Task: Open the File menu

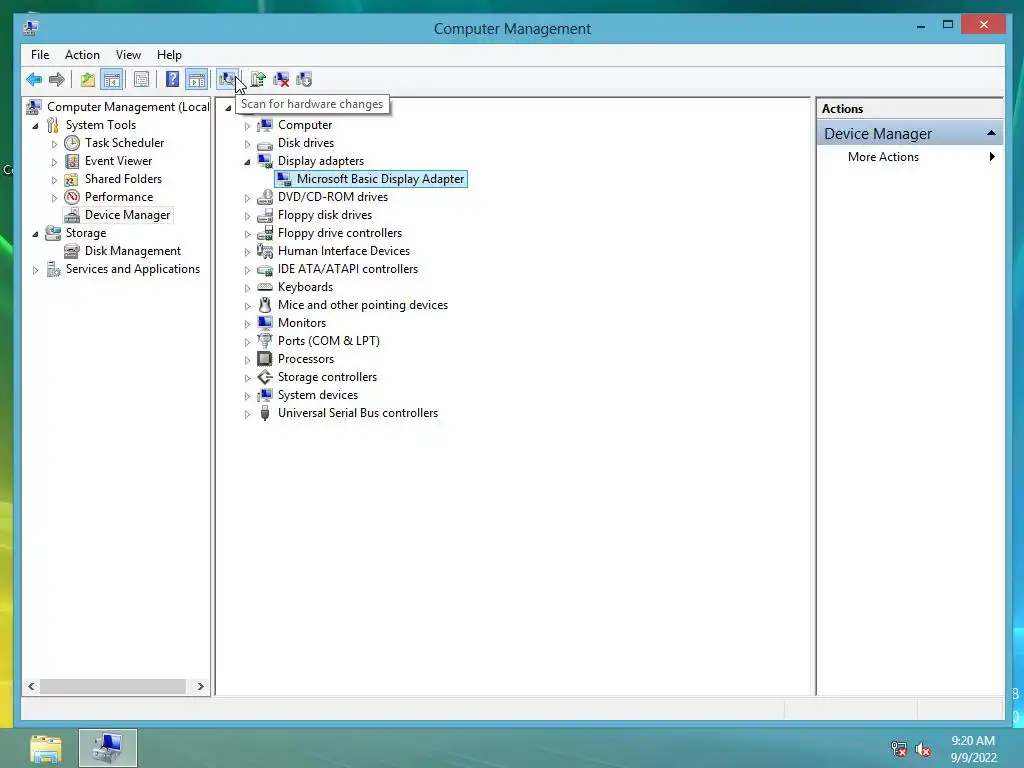Action: pyautogui.click(x=40, y=55)
